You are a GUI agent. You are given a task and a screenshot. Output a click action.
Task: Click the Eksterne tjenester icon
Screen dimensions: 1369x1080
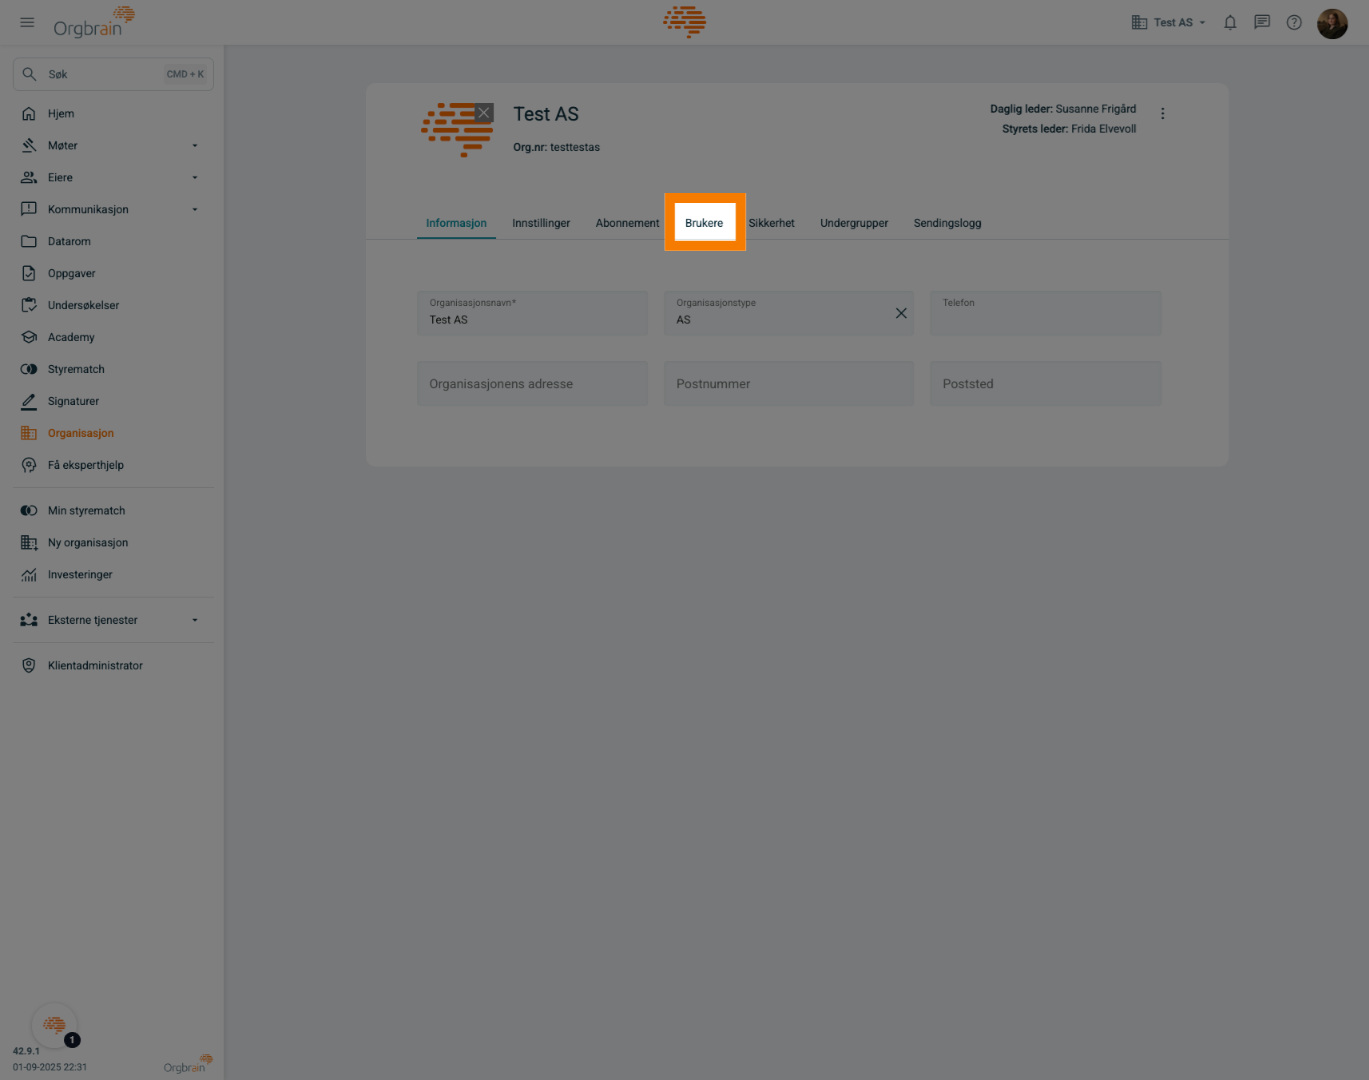coord(29,621)
